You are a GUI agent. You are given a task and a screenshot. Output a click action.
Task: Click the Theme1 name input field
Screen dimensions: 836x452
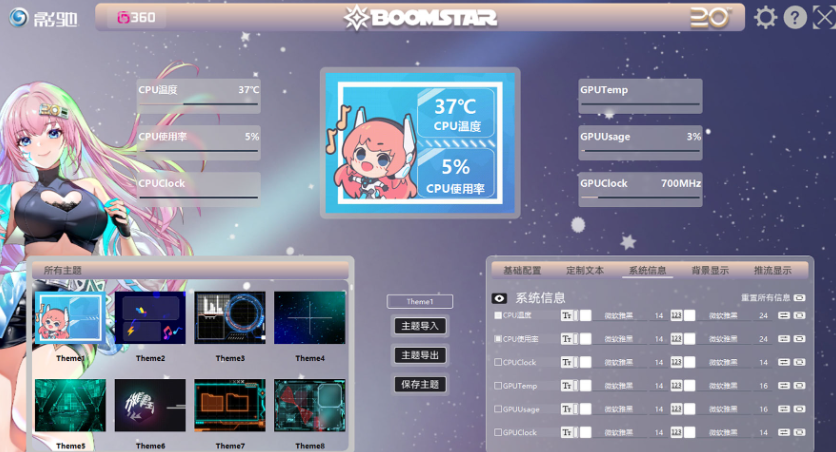(420, 302)
